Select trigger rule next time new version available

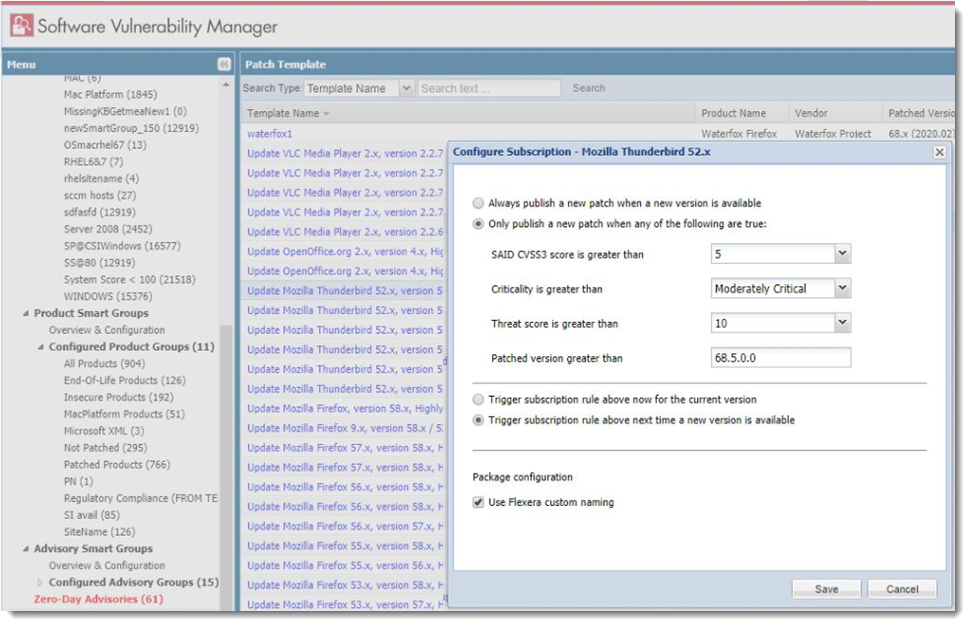pos(480,420)
